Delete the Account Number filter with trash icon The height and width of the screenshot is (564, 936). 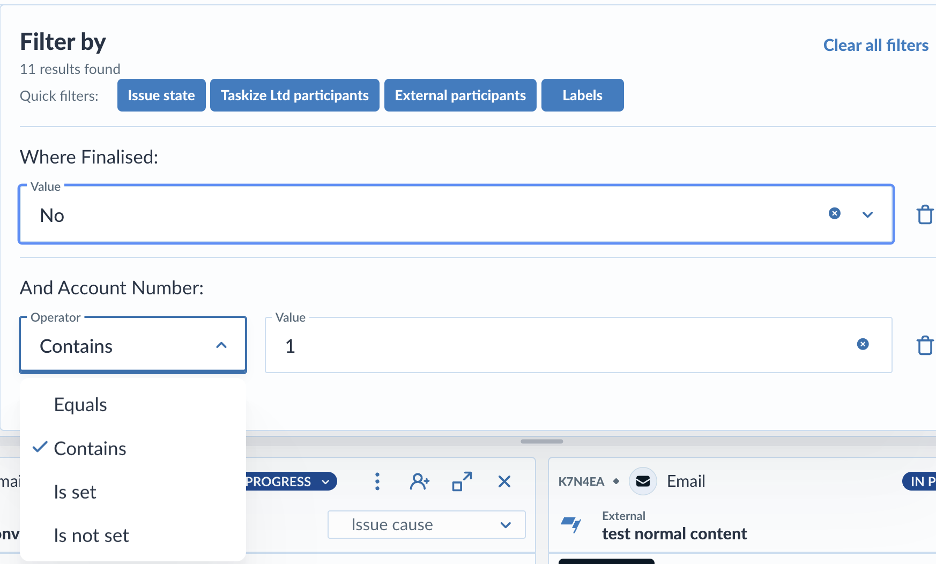pyautogui.click(x=925, y=345)
